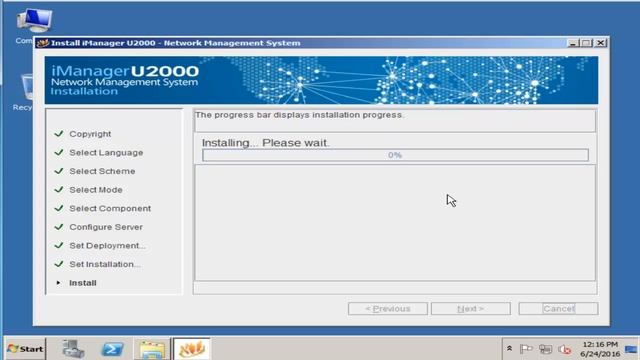
Task: Click the Set Deployment checkmark icon
Action: pos(59,245)
